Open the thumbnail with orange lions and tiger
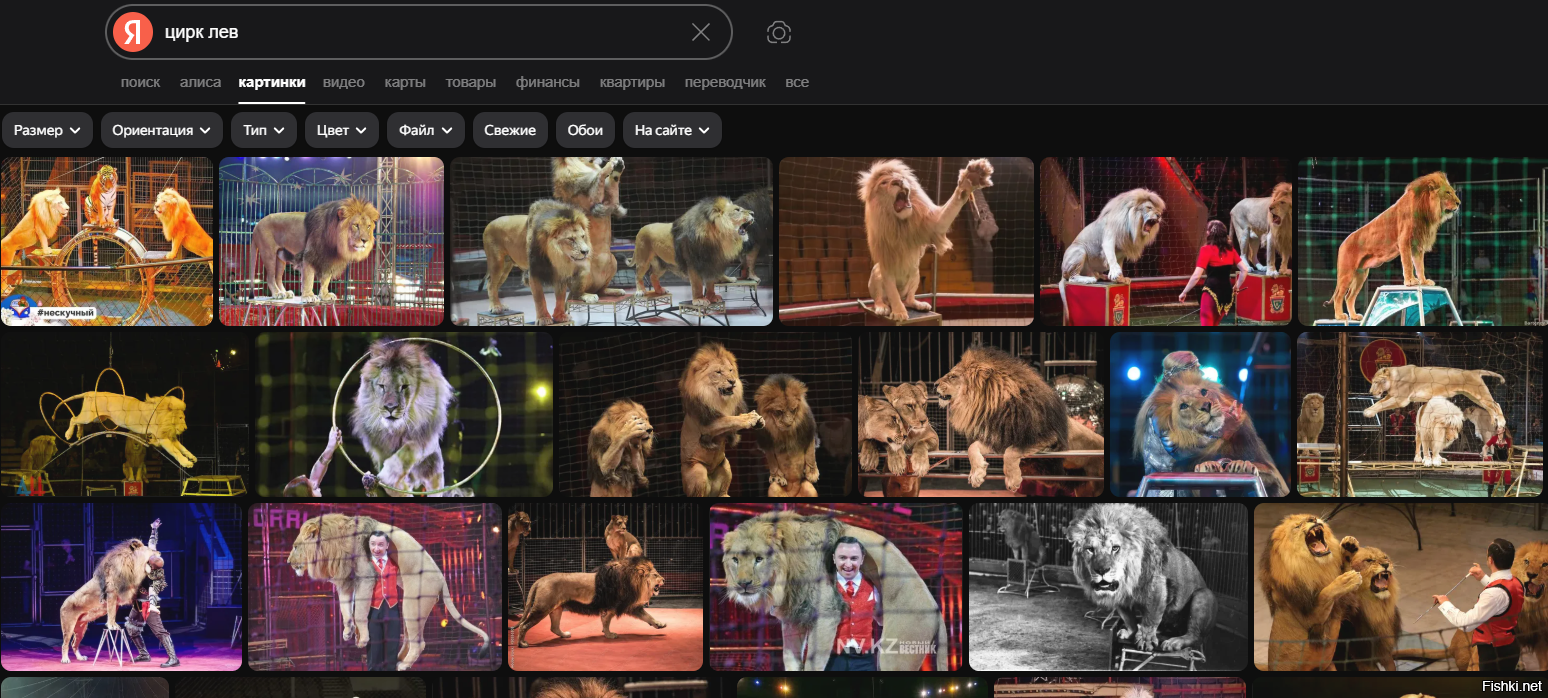This screenshot has height=698, width=1548. 107,241
